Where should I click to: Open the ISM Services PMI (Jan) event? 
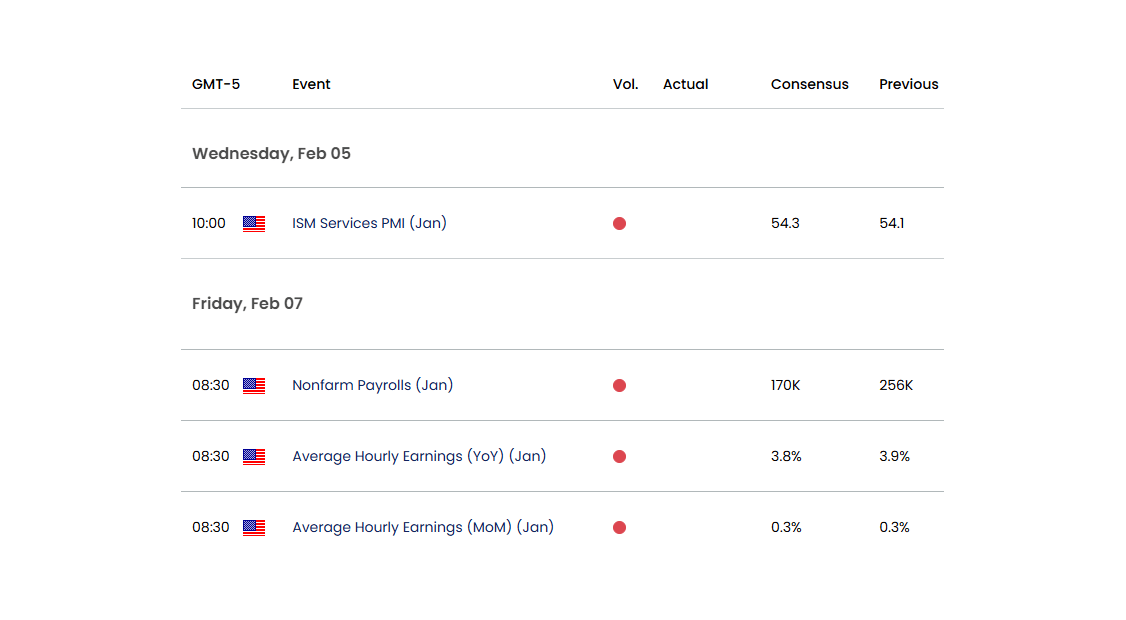(x=367, y=223)
